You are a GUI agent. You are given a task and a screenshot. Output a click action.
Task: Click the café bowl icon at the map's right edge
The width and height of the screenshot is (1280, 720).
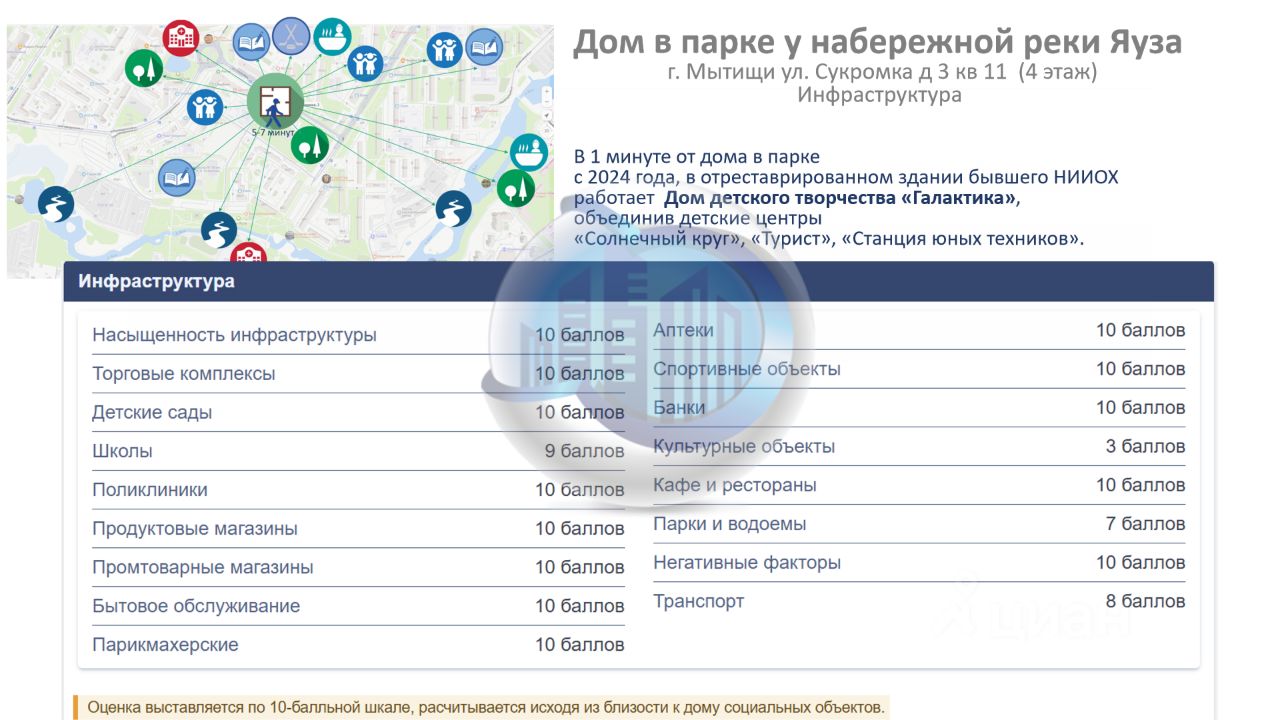[x=528, y=152]
